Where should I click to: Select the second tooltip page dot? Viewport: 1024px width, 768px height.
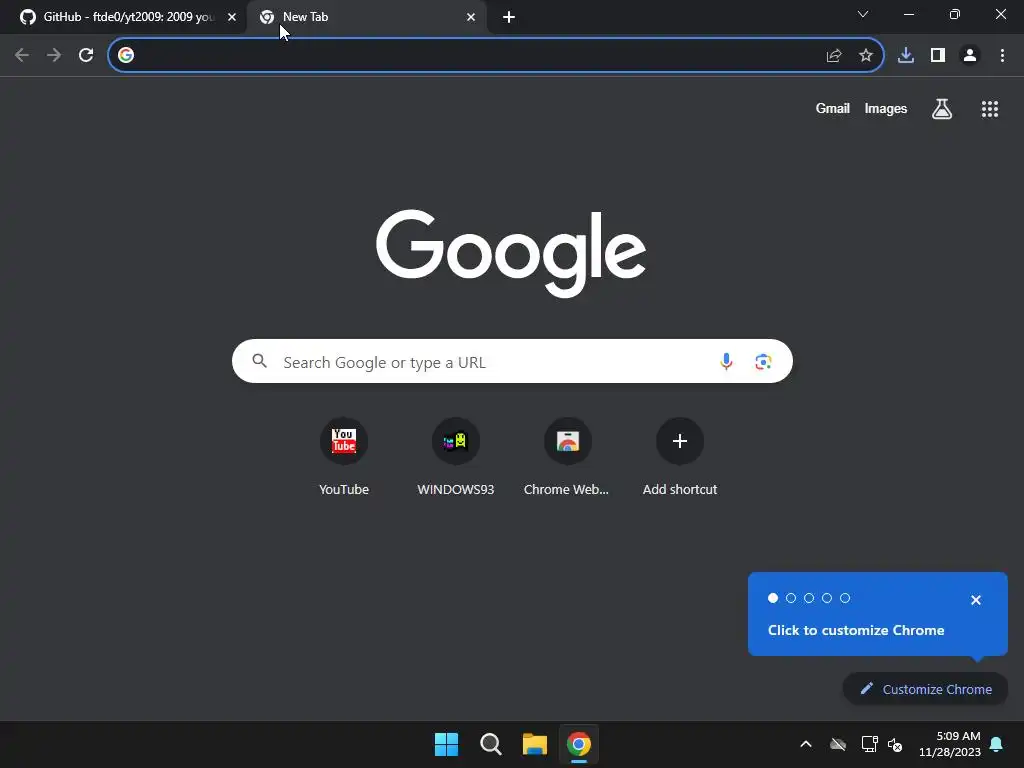pyautogui.click(x=791, y=598)
